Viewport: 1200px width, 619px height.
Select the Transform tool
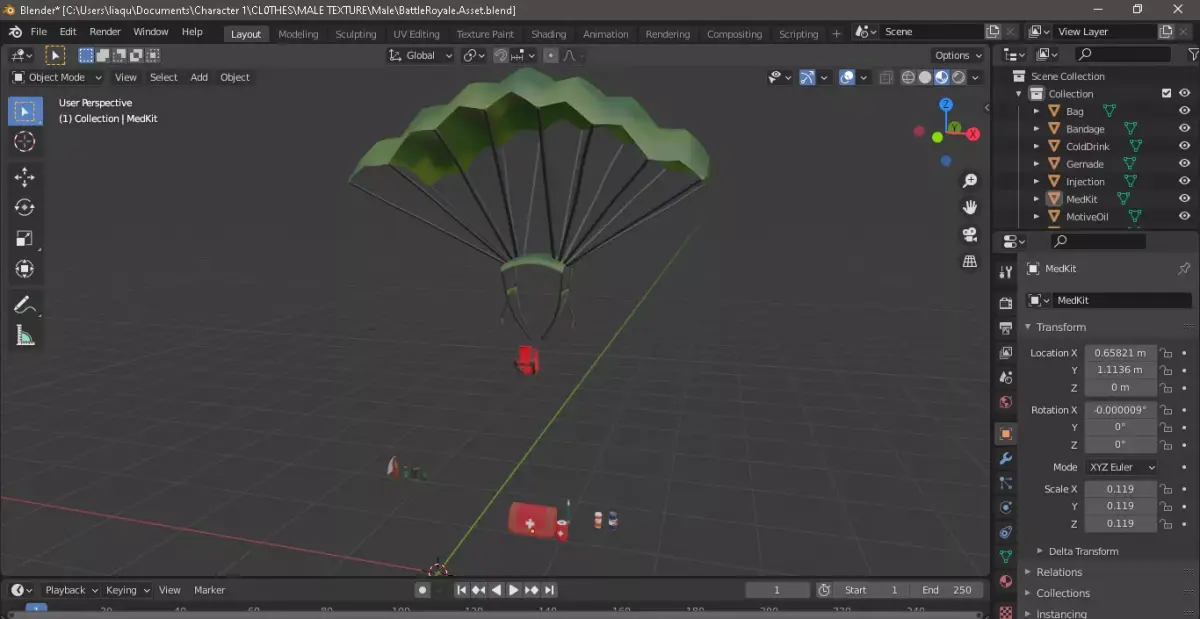[x=25, y=269]
